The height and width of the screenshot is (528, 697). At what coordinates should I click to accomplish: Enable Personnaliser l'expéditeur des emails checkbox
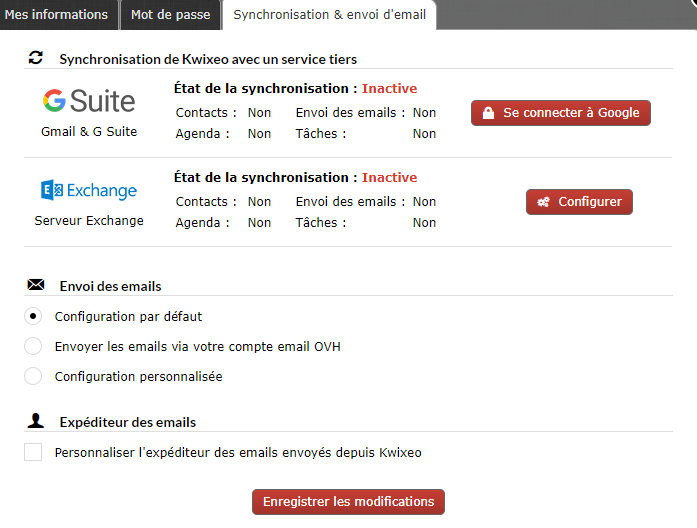click(34, 453)
